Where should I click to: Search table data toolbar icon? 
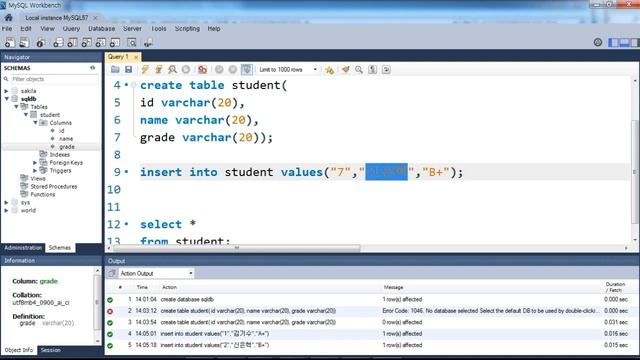pos(132,42)
